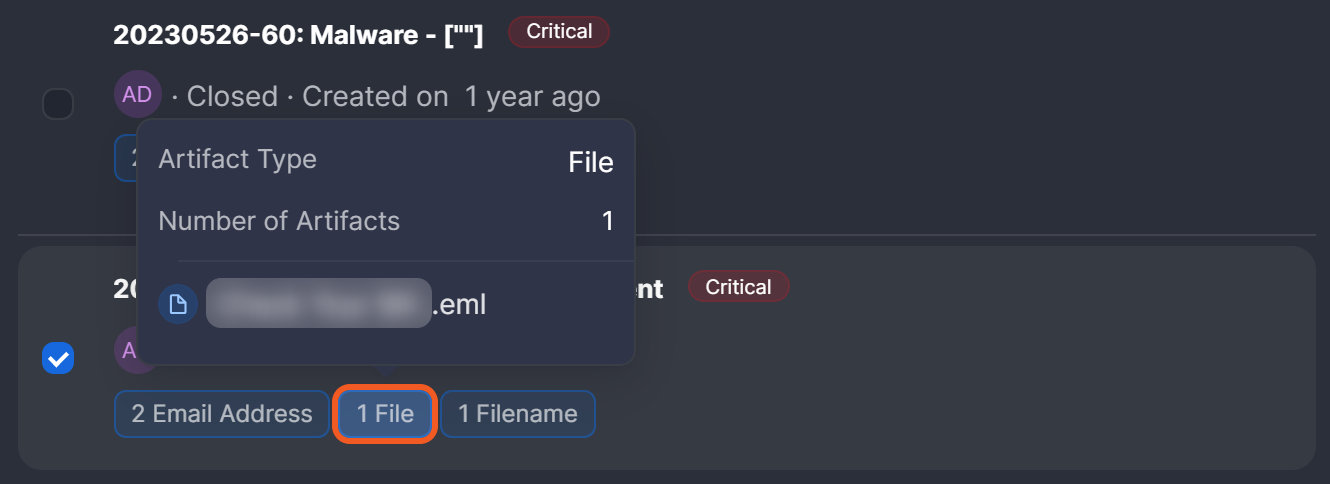This screenshot has height=484, width=1330.
Task: Click Critical badge on the Malware incident
Action: [x=559, y=32]
